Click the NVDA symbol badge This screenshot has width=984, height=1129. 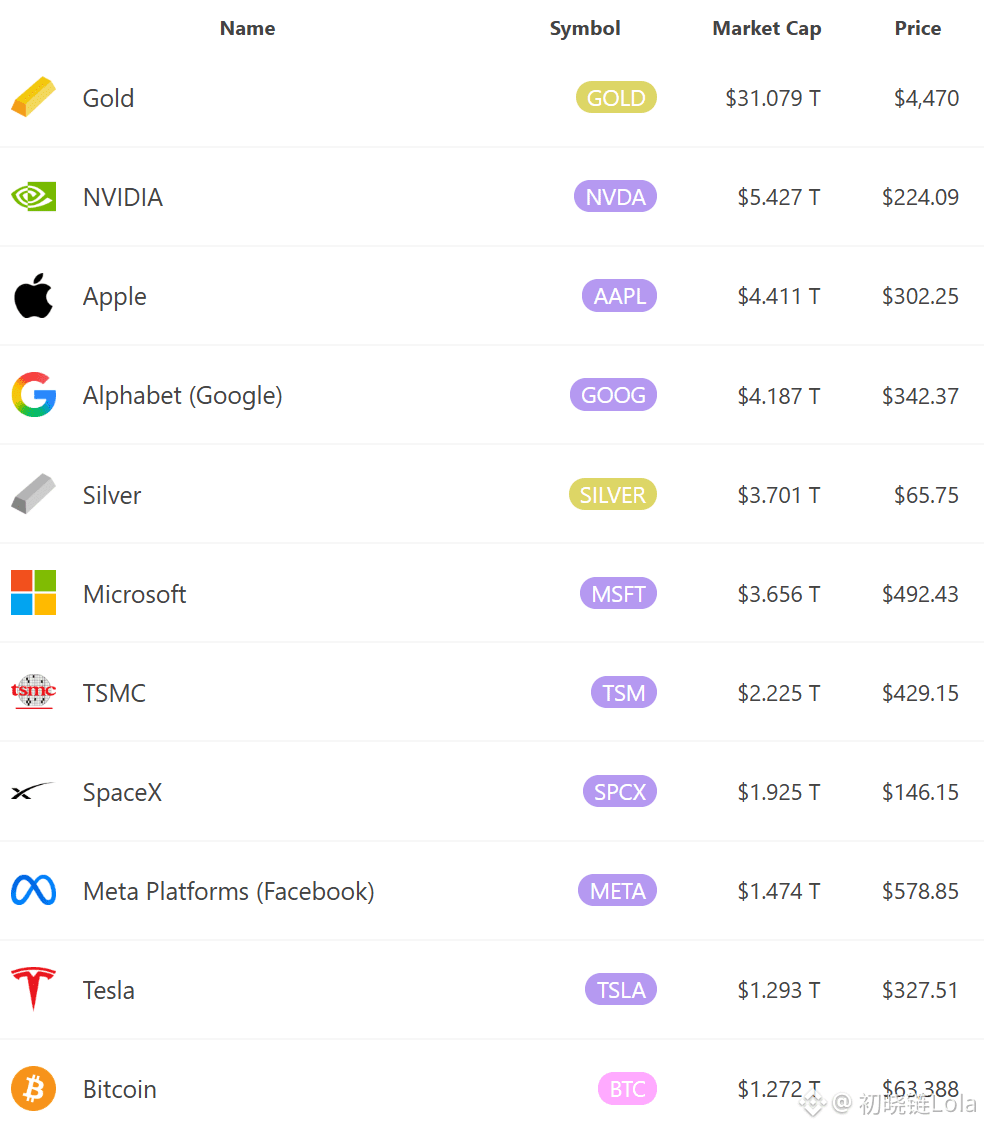tap(615, 197)
